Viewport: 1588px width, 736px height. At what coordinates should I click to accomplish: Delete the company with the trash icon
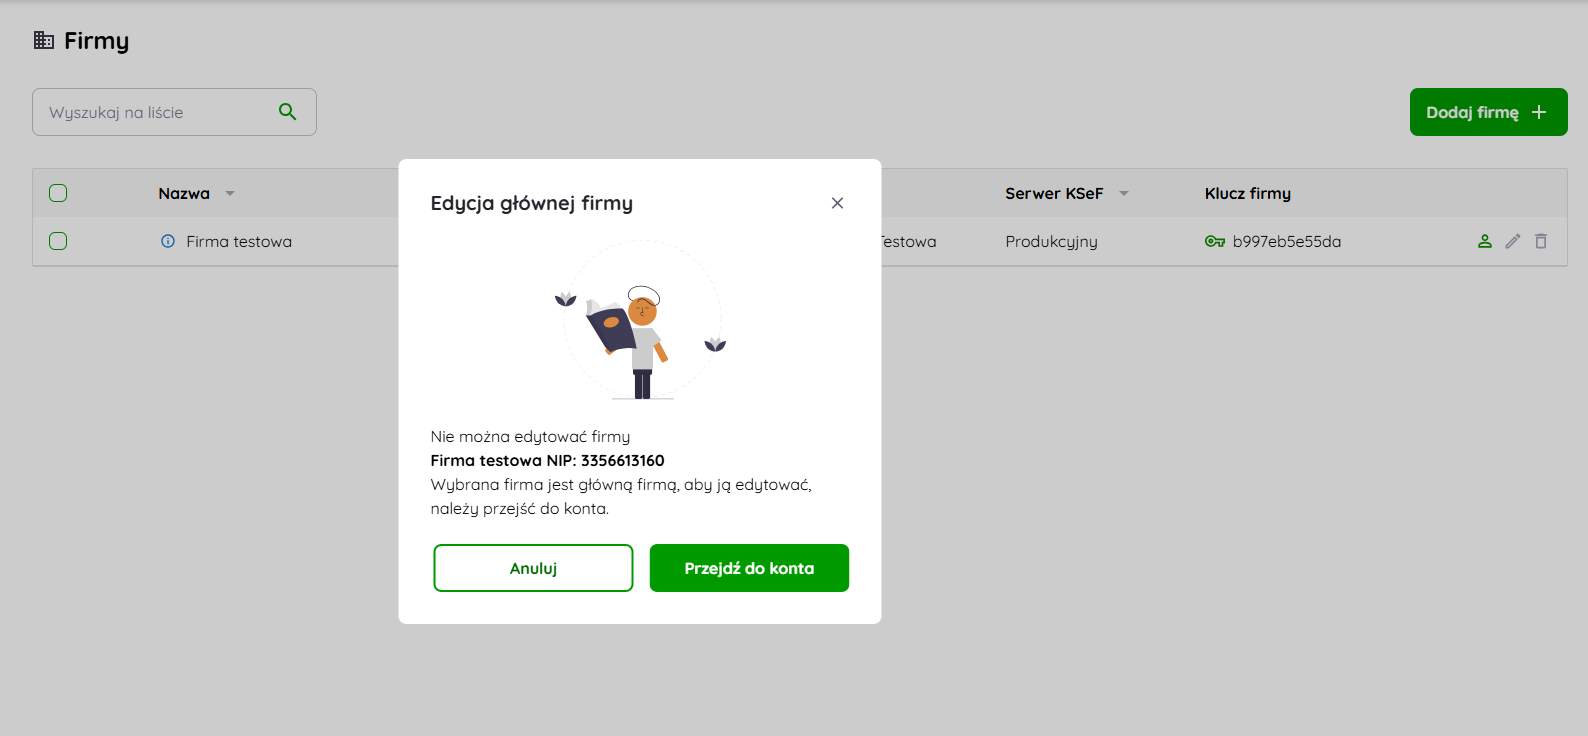pos(1541,241)
